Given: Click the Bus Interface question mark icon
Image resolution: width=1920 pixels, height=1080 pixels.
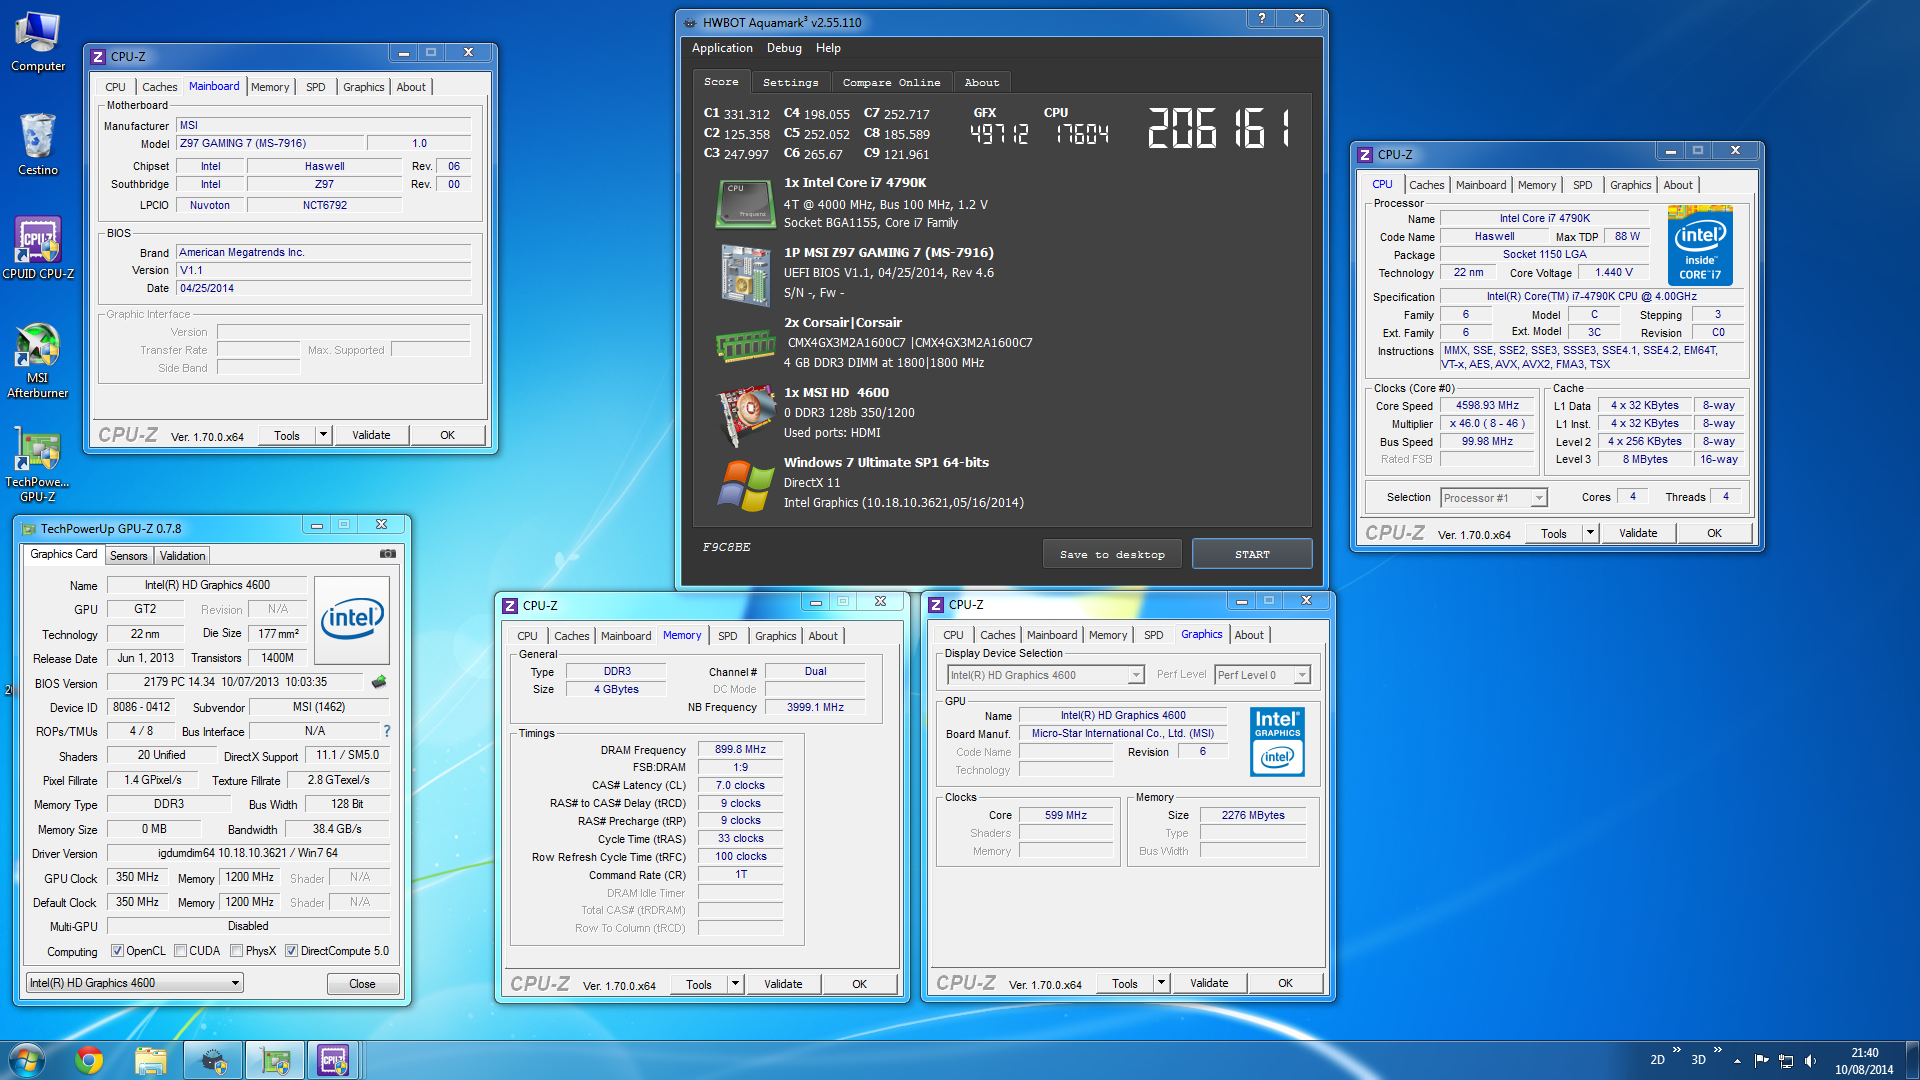Looking at the screenshot, I should point(387,731).
